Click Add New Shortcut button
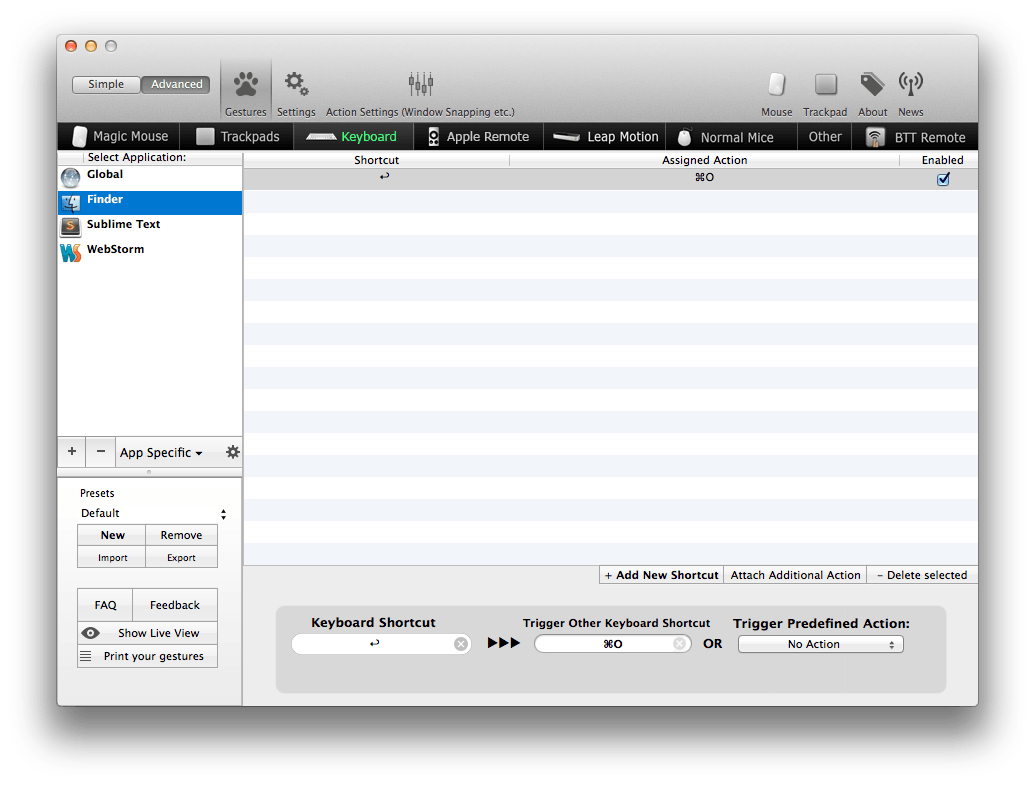Image resolution: width=1035 pixels, height=785 pixels. 661,575
